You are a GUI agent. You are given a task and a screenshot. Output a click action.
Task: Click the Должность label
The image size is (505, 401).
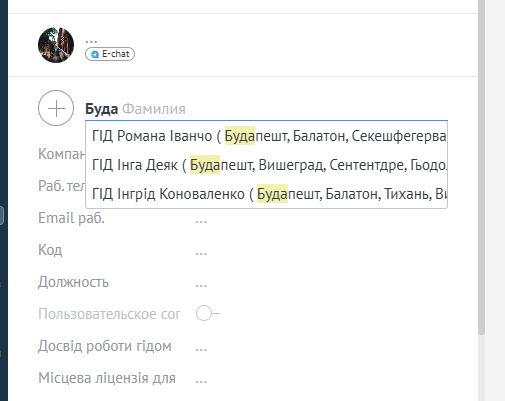click(73, 282)
